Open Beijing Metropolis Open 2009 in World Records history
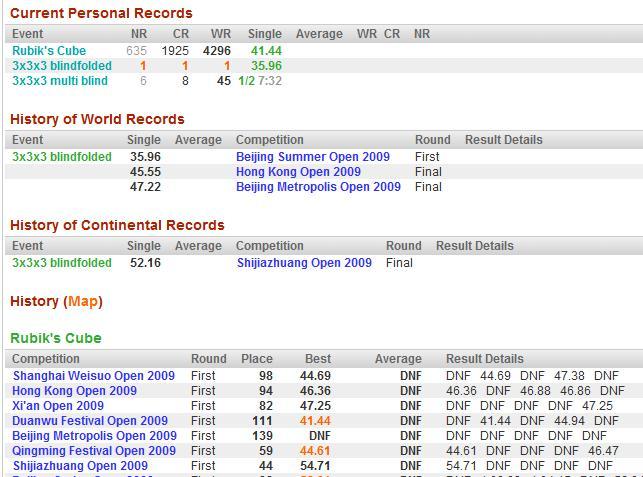 pos(318,187)
